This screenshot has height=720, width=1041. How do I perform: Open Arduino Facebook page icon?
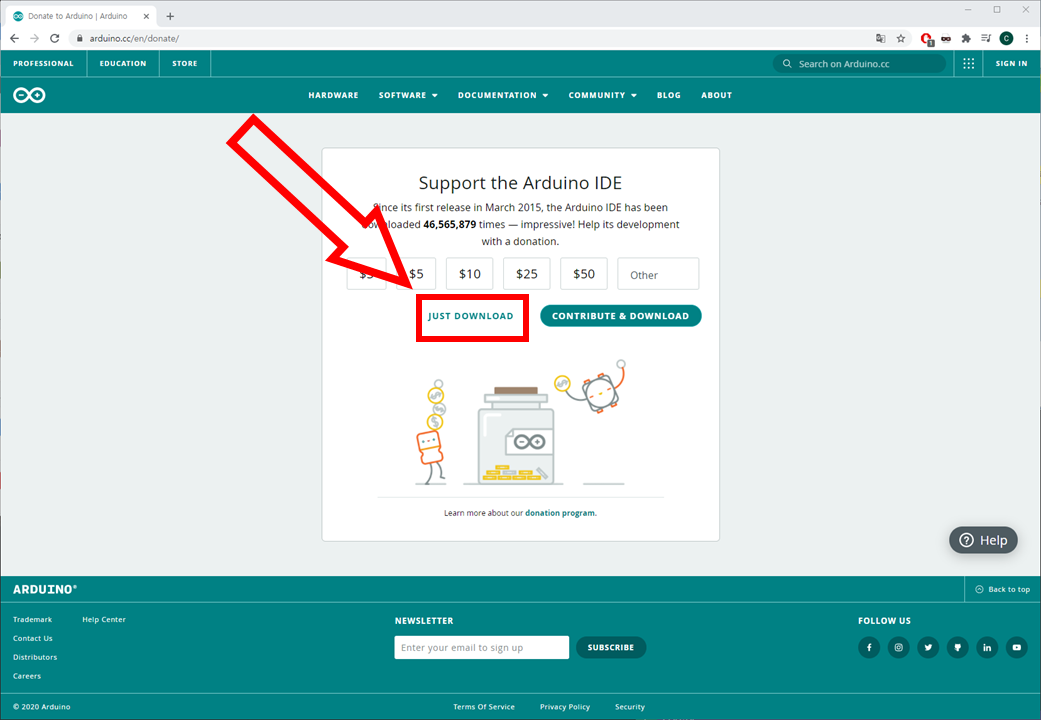(869, 648)
